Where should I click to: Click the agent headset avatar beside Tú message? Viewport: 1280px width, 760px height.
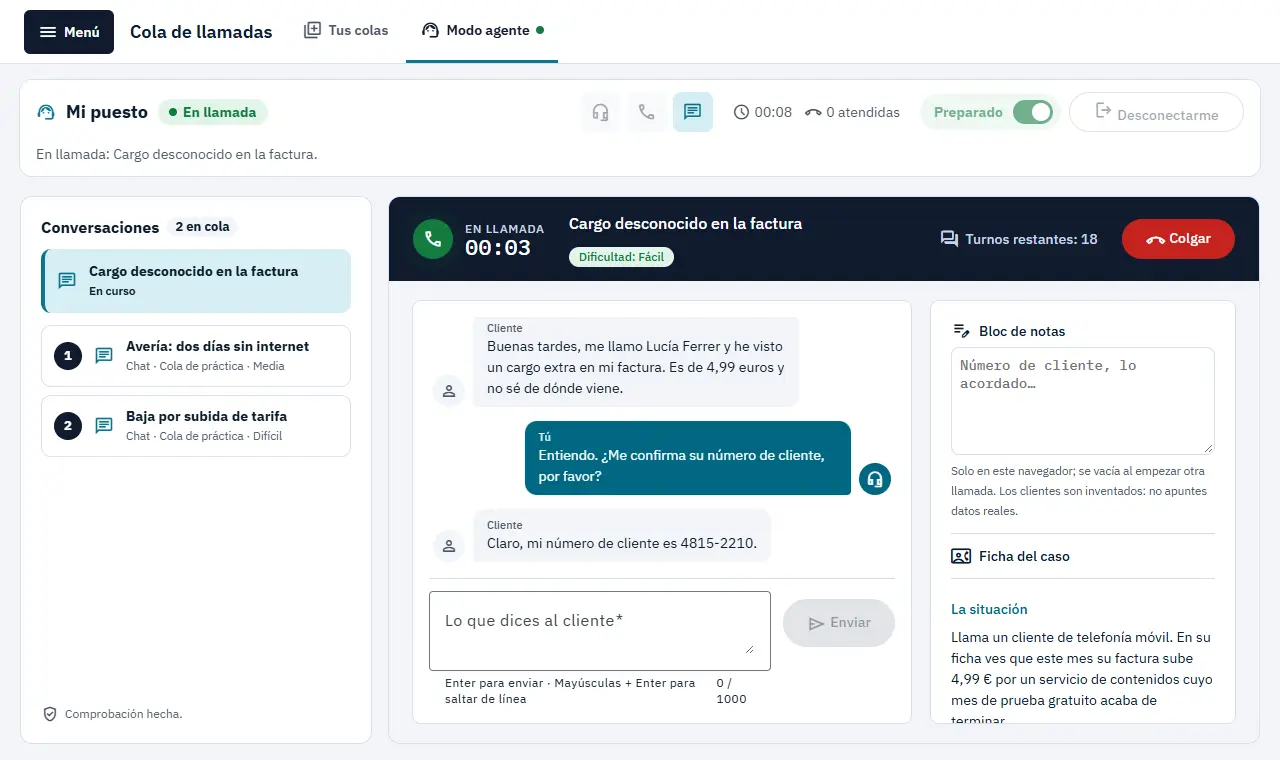click(x=875, y=479)
